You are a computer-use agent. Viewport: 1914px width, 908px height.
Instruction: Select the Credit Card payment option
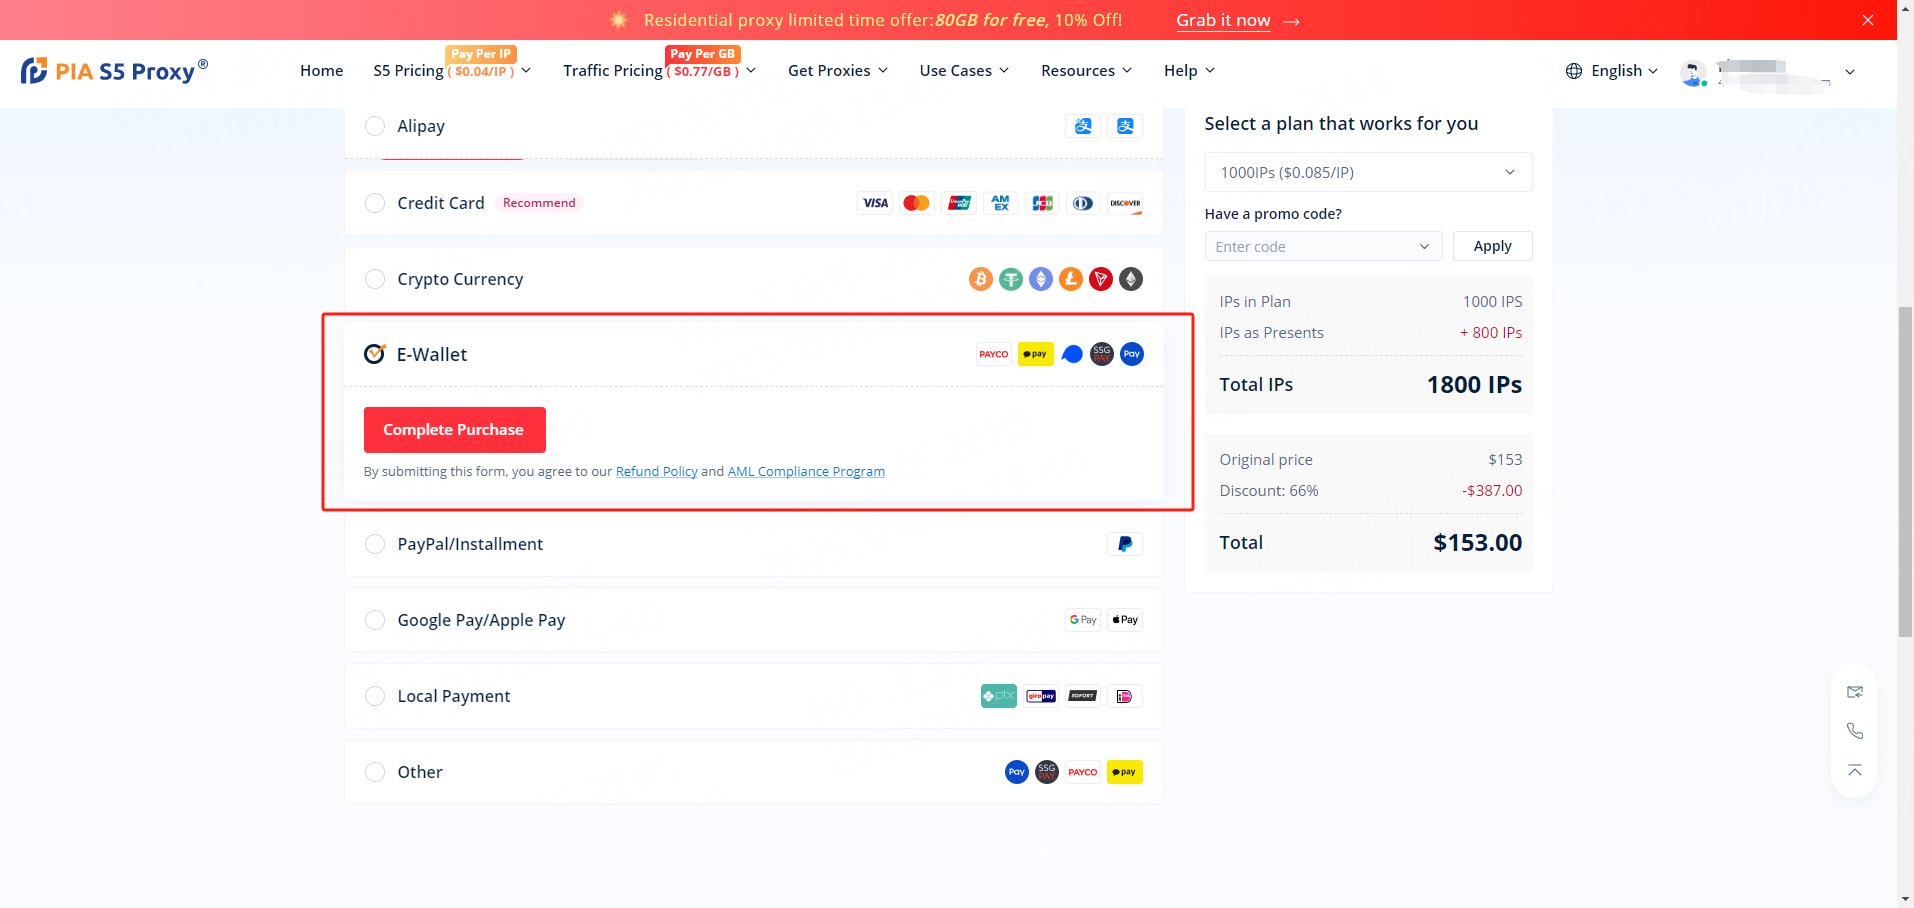coord(375,203)
